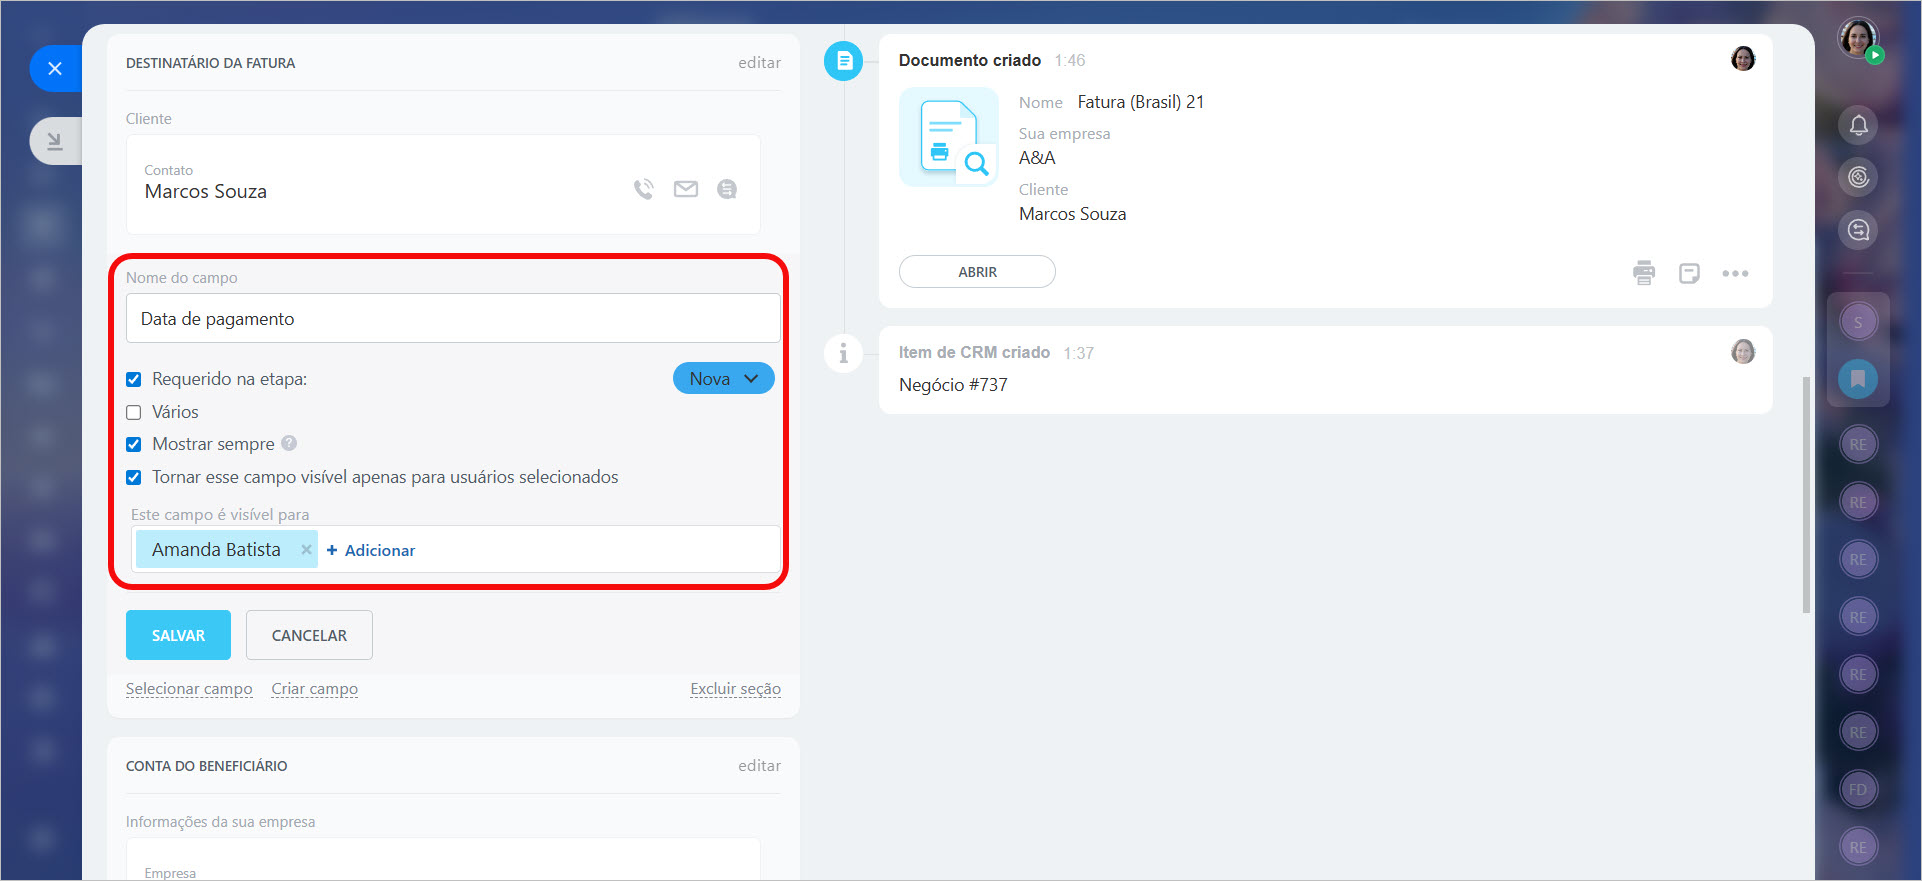
Task: Open the invoice document preview thumbnail
Action: [x=949, y=137]
